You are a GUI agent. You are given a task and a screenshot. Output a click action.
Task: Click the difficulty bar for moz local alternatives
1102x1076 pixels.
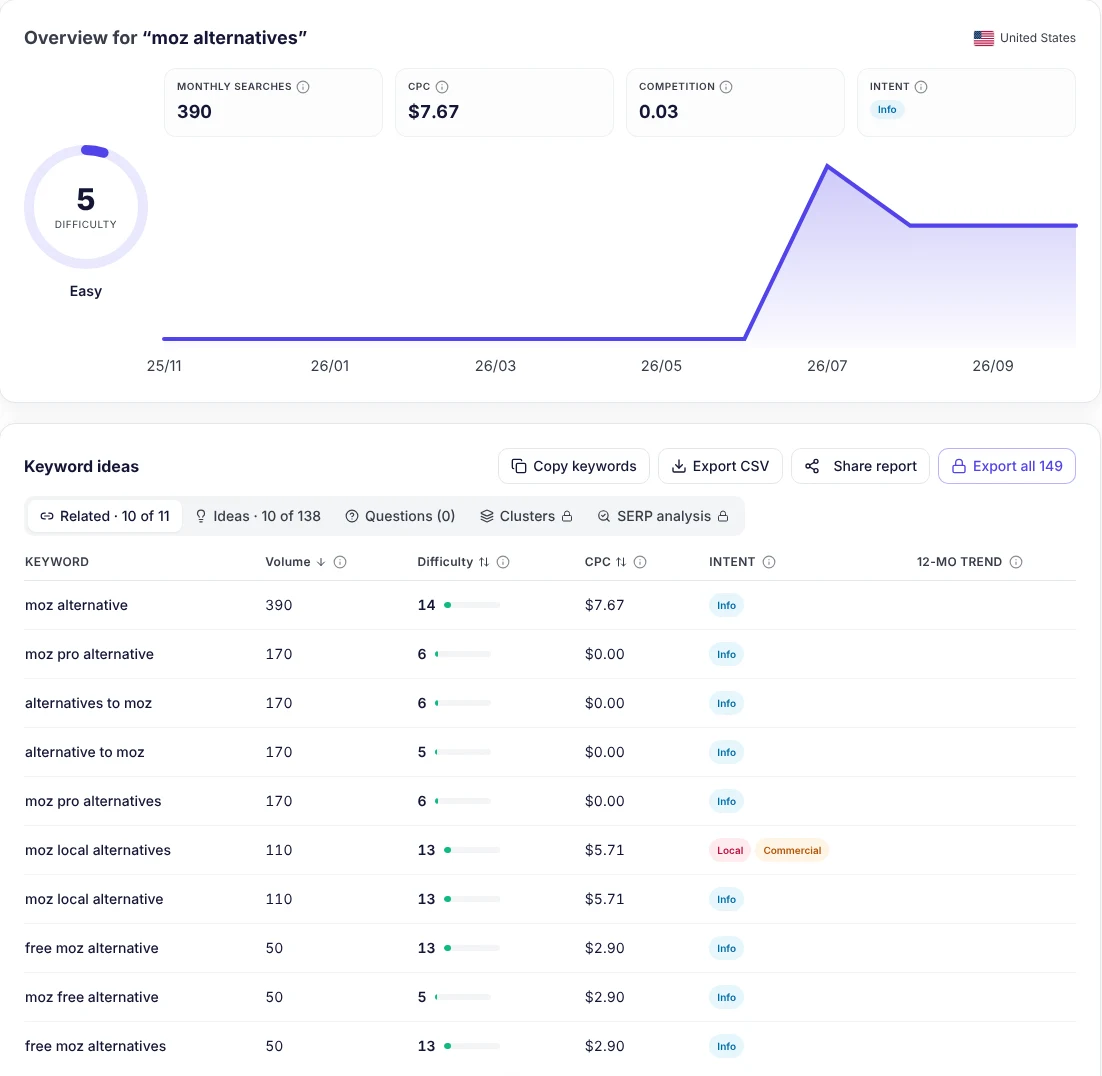tap(472, 850)
